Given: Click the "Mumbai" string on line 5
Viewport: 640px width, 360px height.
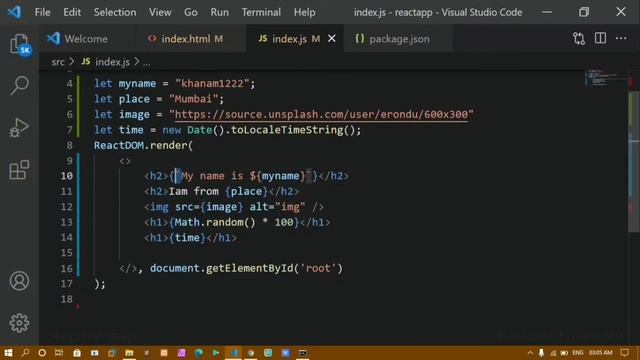Looking at the screenshot, I should [x=193, y=99].
